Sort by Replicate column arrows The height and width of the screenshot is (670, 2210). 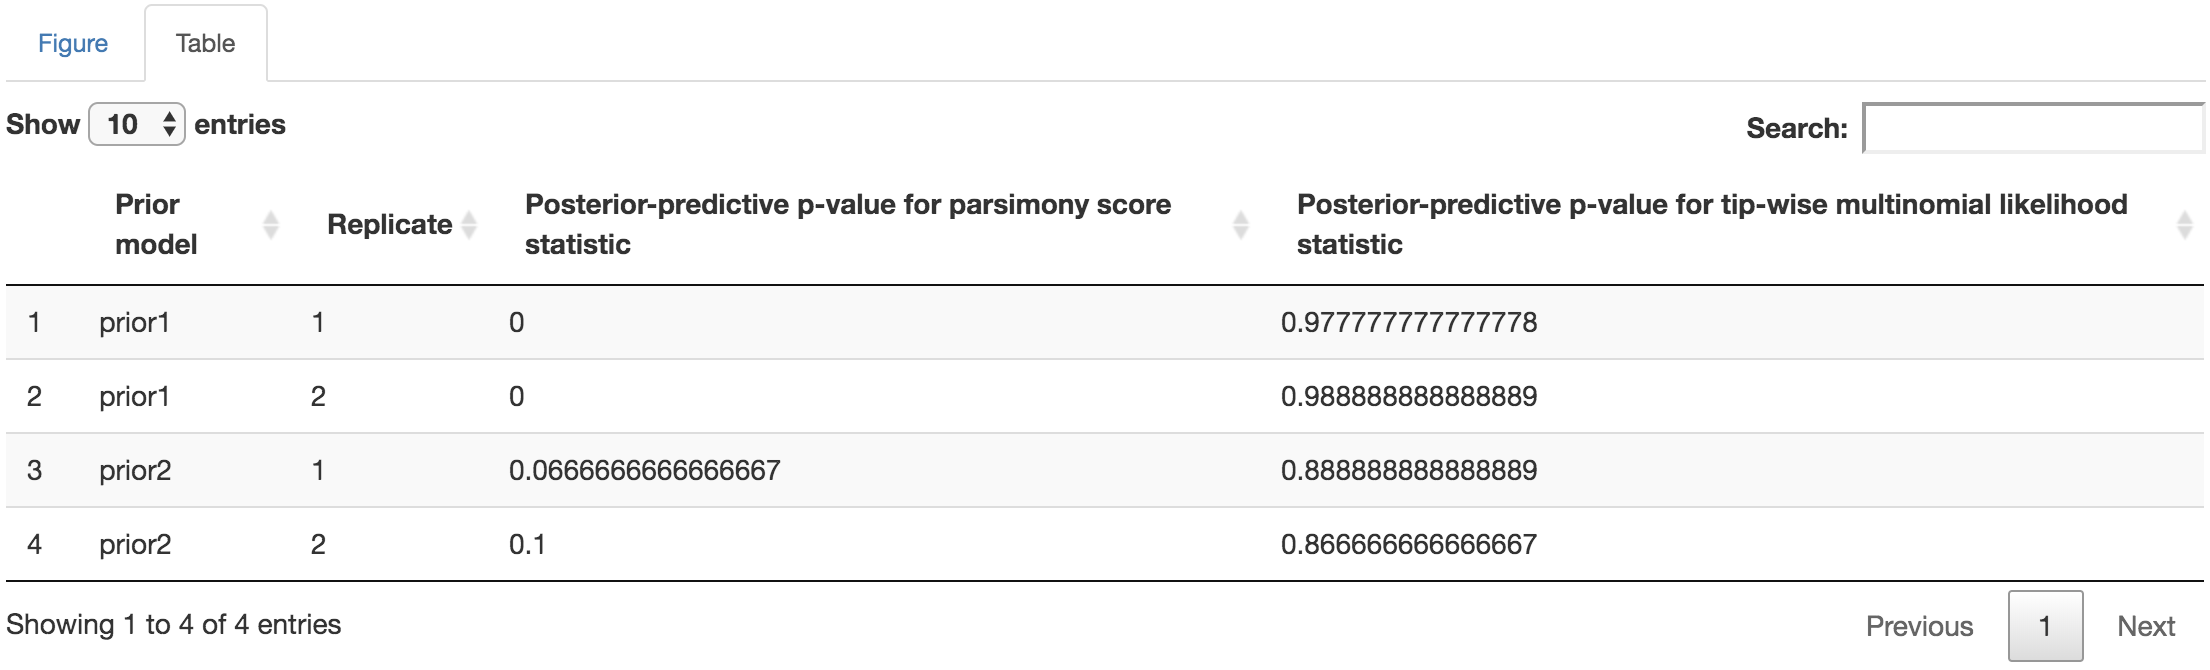coord(469,225)
